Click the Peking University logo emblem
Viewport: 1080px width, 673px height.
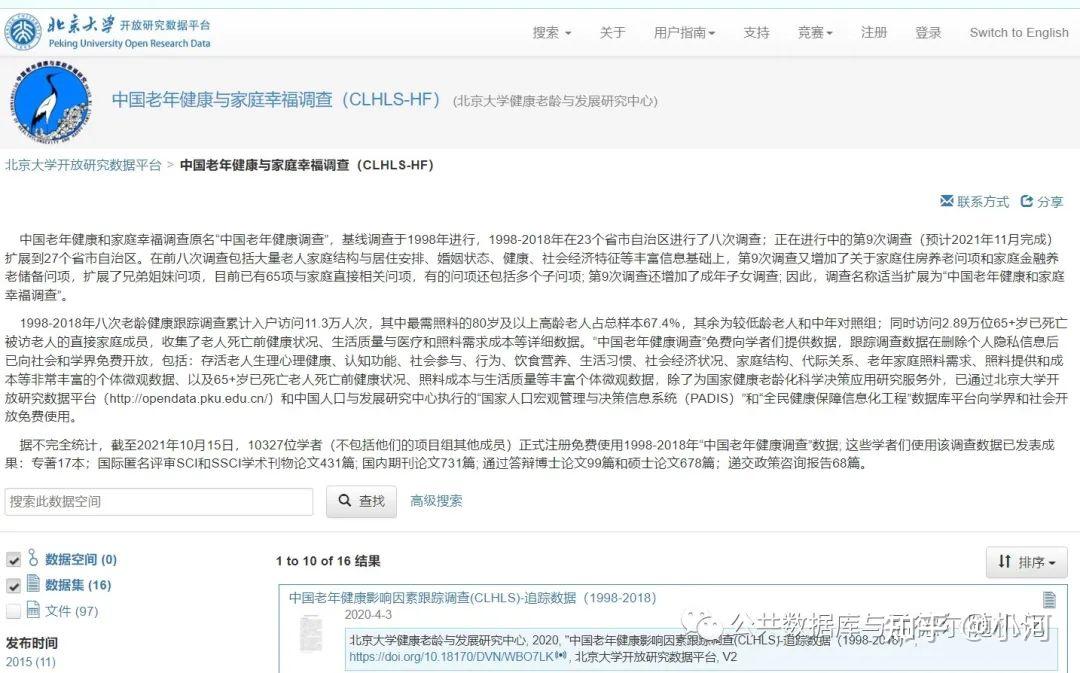(x=23, y=32)
